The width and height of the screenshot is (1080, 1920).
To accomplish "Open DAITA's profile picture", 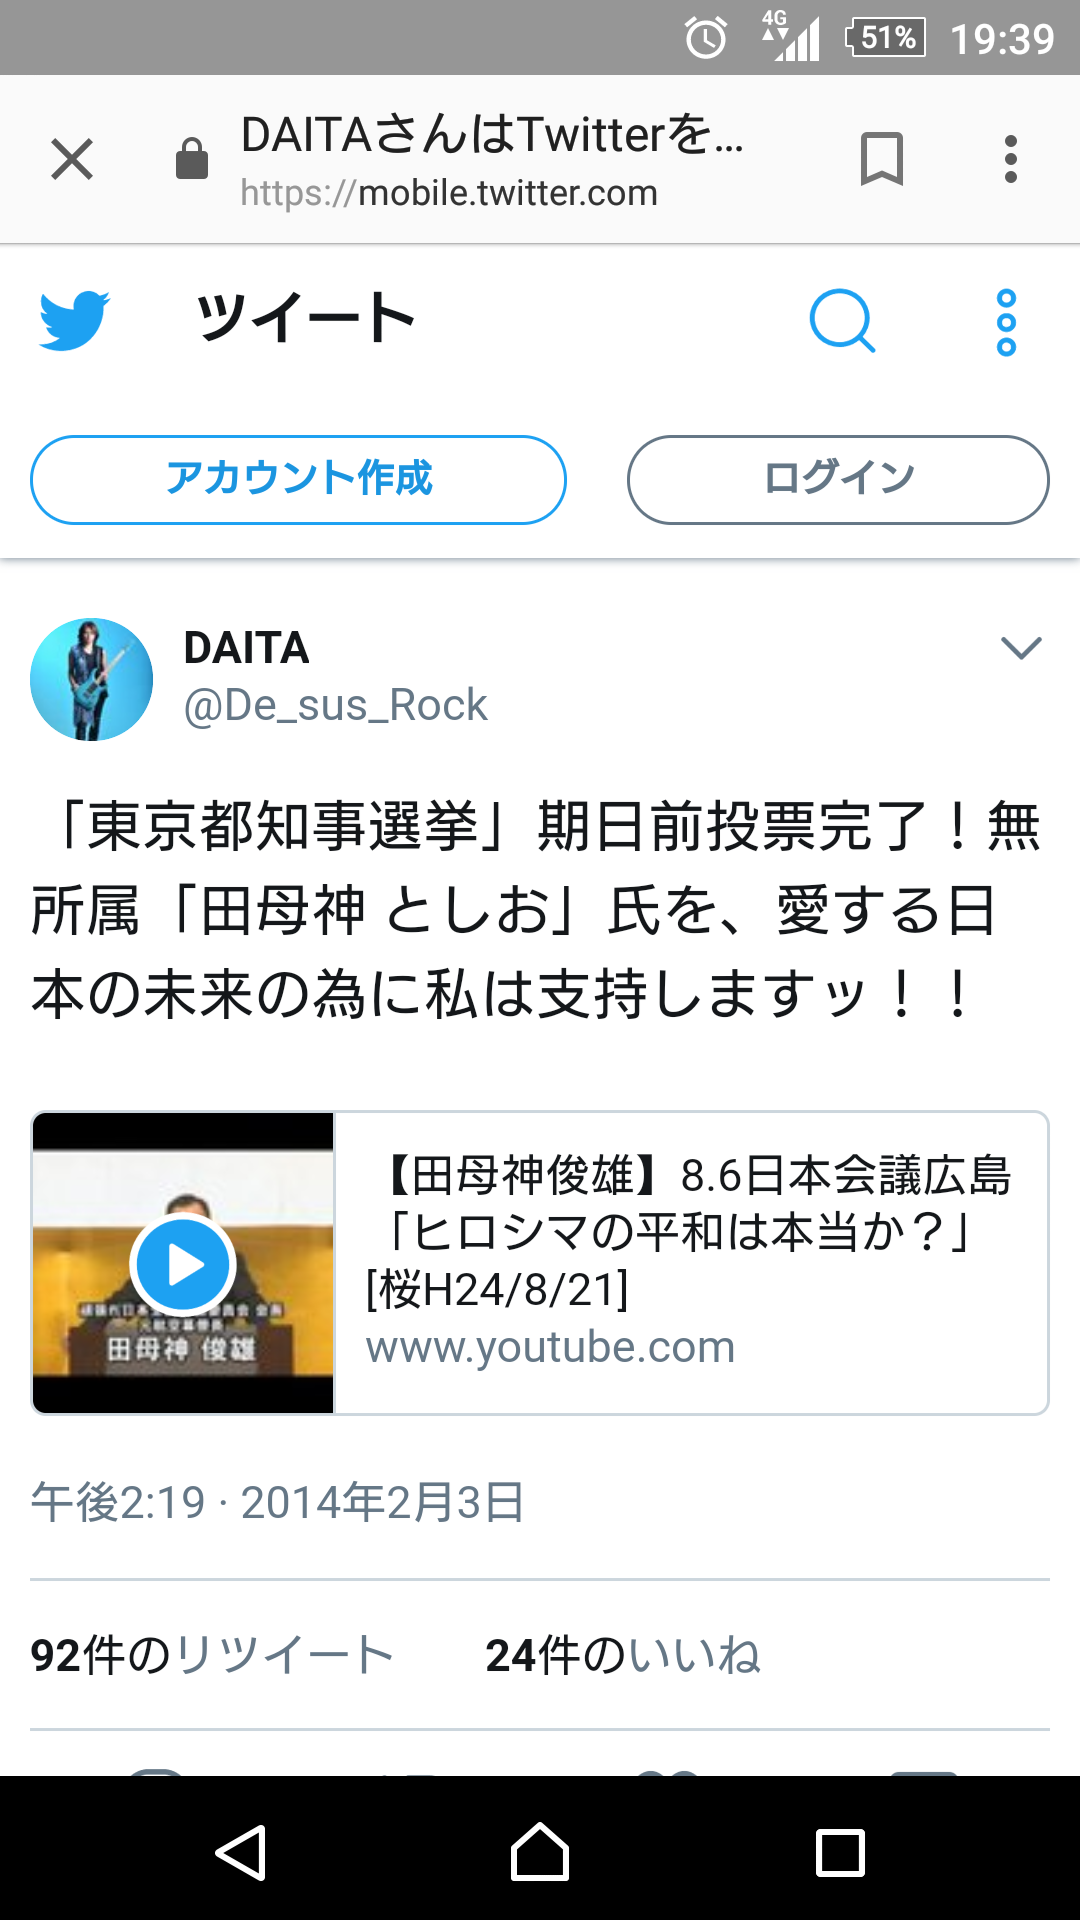I will point(91,679).
